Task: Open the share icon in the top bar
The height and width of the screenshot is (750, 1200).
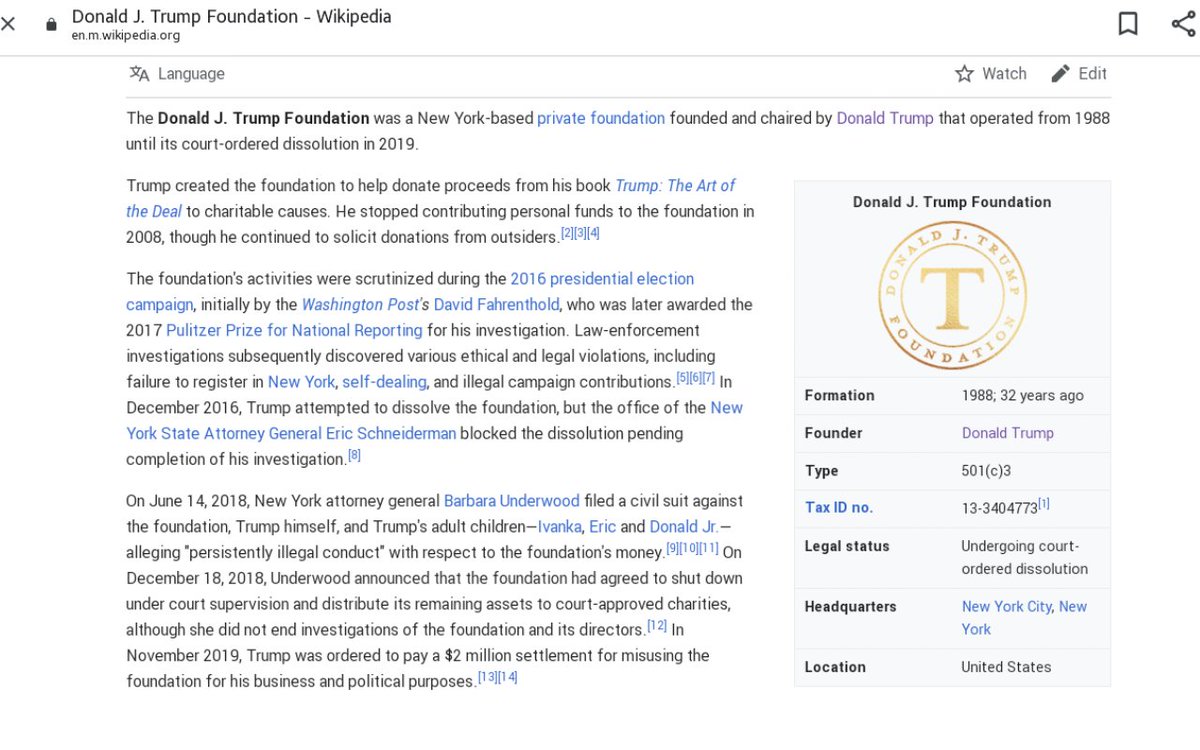Action: pos(1184,24)
